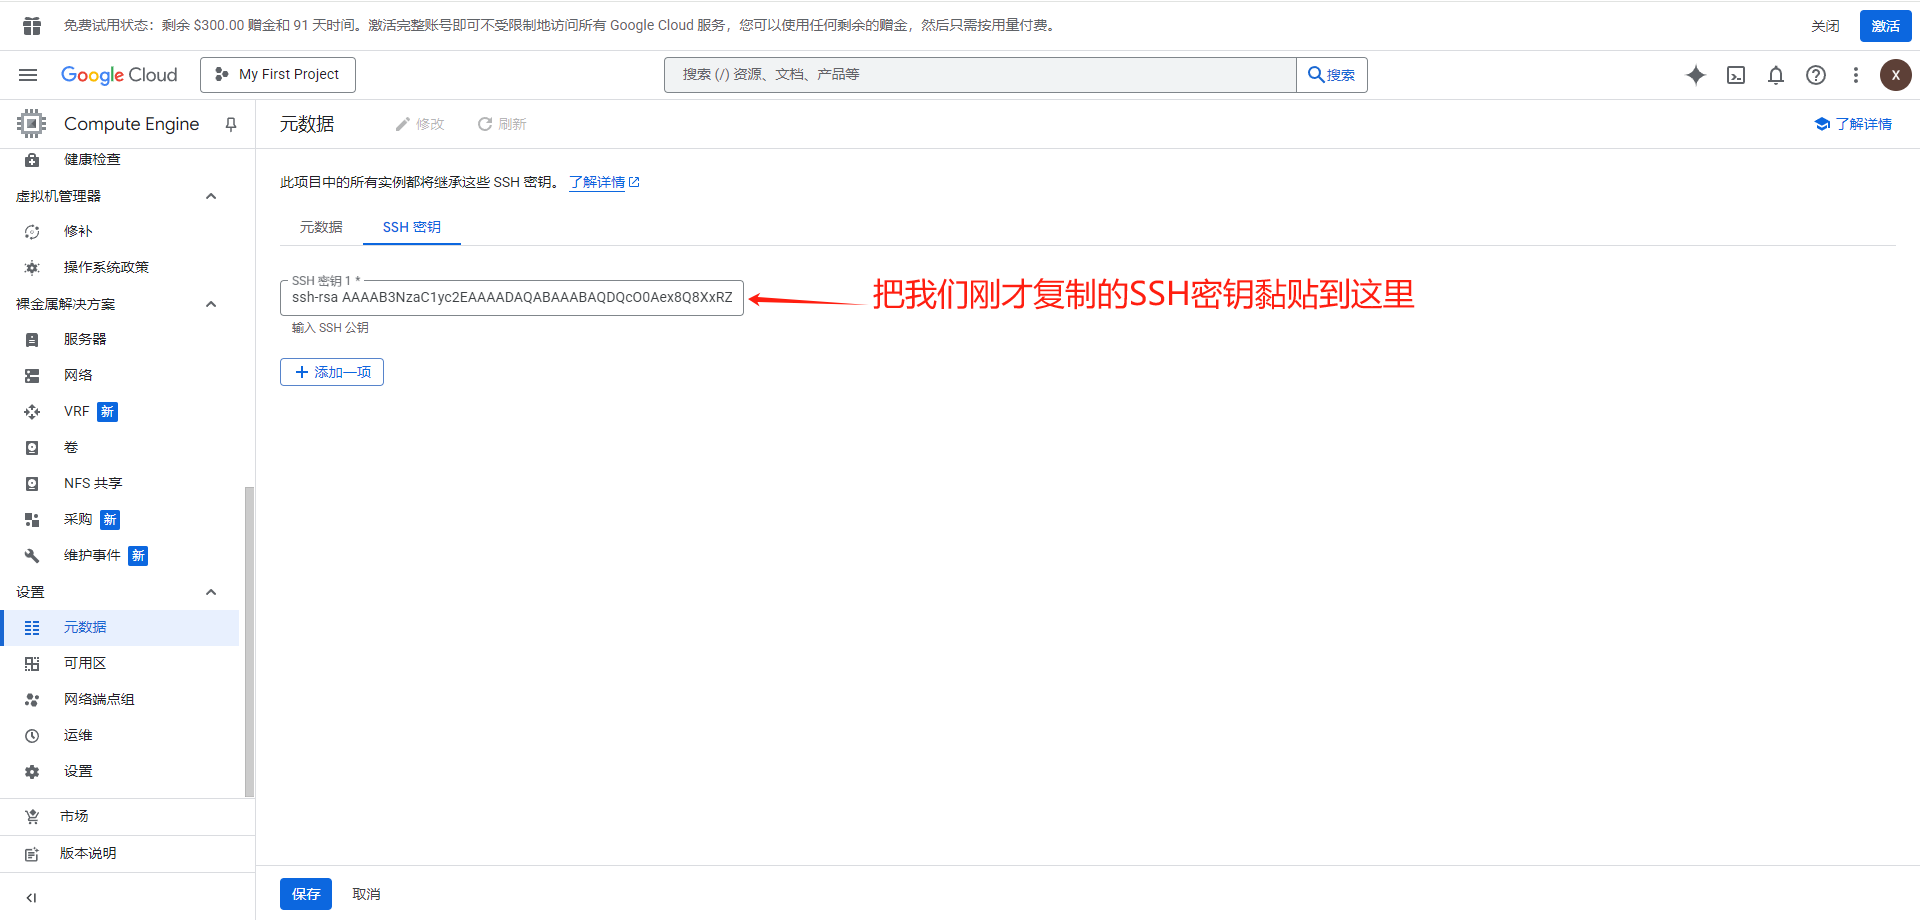Click the zones icon beside 可用区
This screenshot has width=1920, height=920.
click(32, 664)
